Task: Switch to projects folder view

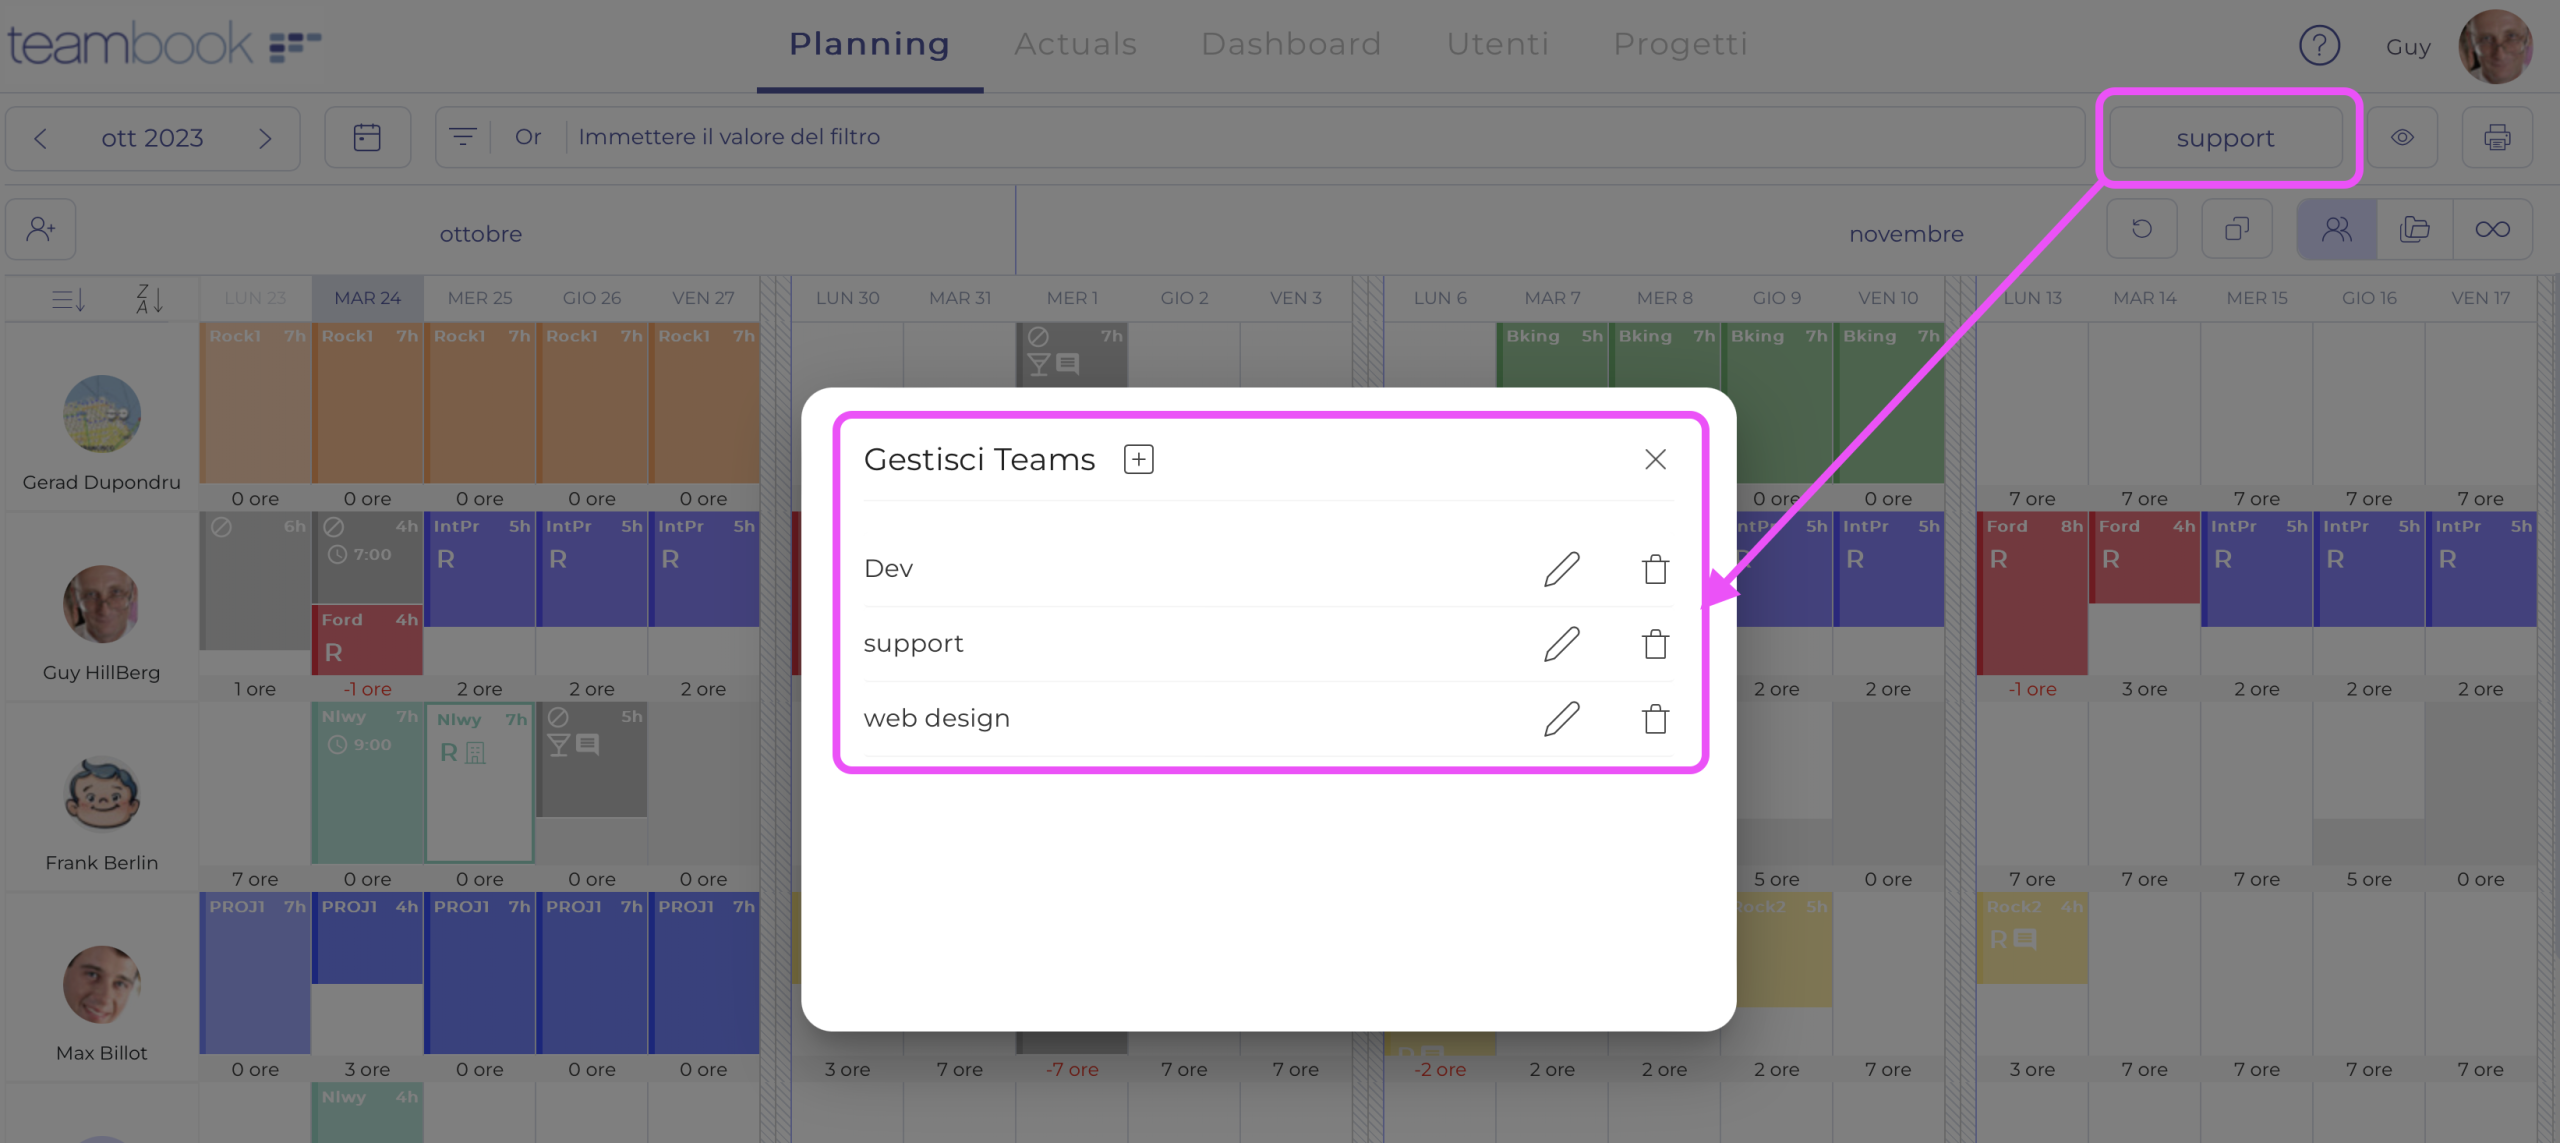Action: pos(2414,230)
